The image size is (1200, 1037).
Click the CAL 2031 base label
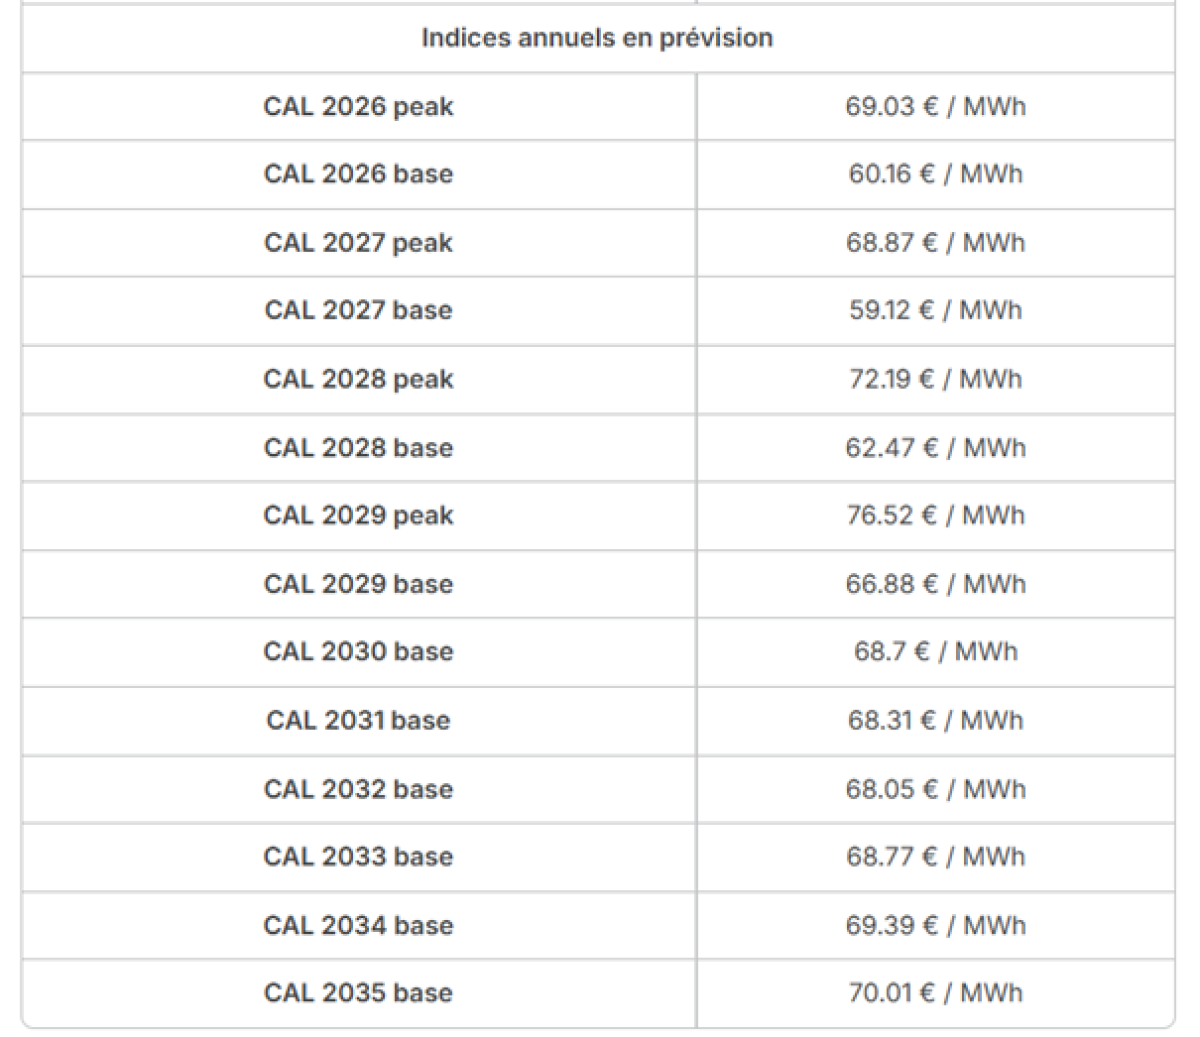[x=358, y=720]
